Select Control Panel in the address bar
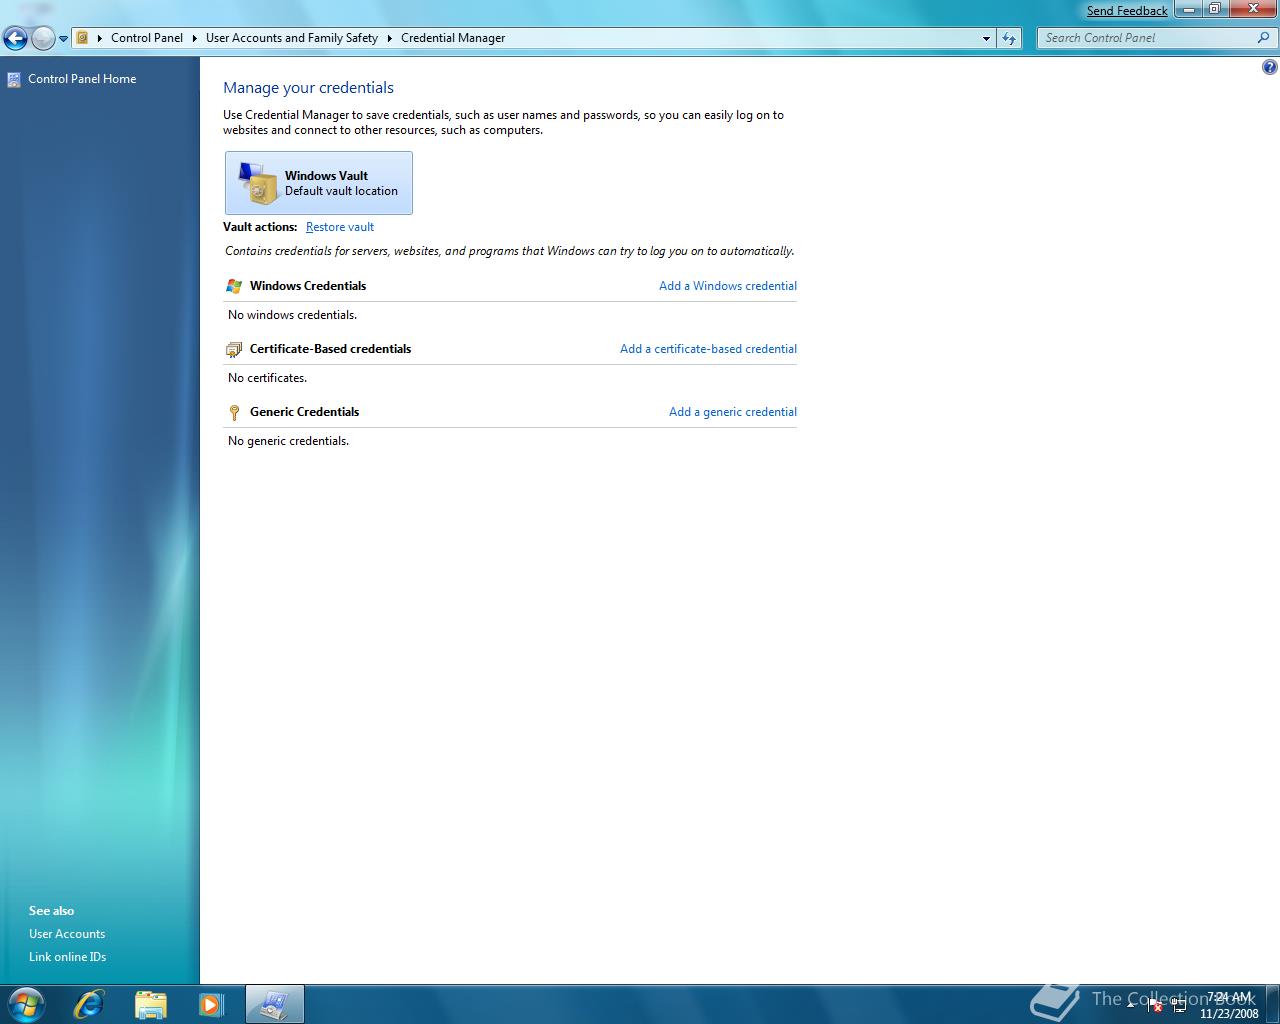Image resolution: width=1280 pixels, height=1024 pixels. (147, 38)
